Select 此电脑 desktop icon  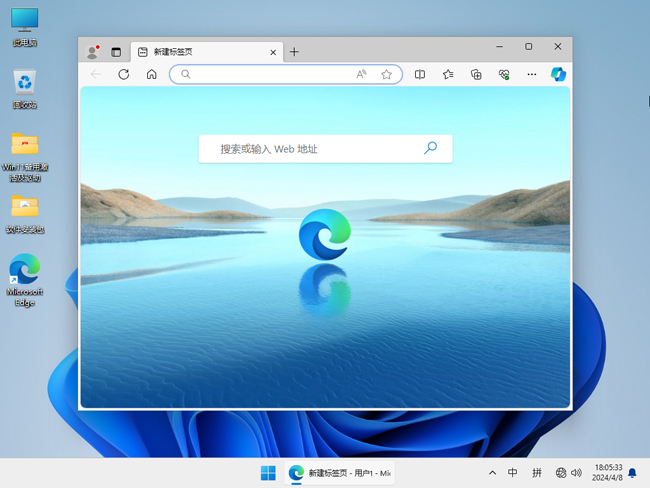(25, 27)
